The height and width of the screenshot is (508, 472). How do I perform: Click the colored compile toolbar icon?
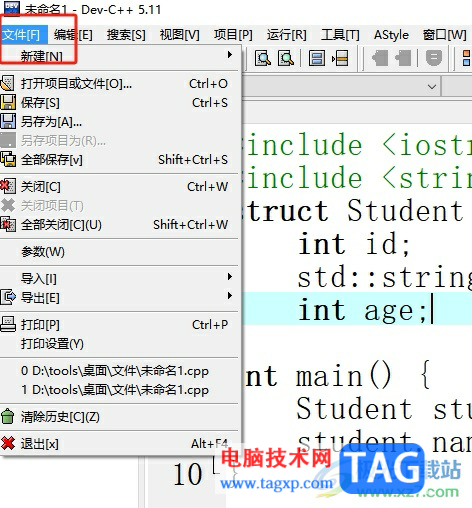(x=467, y=58)
